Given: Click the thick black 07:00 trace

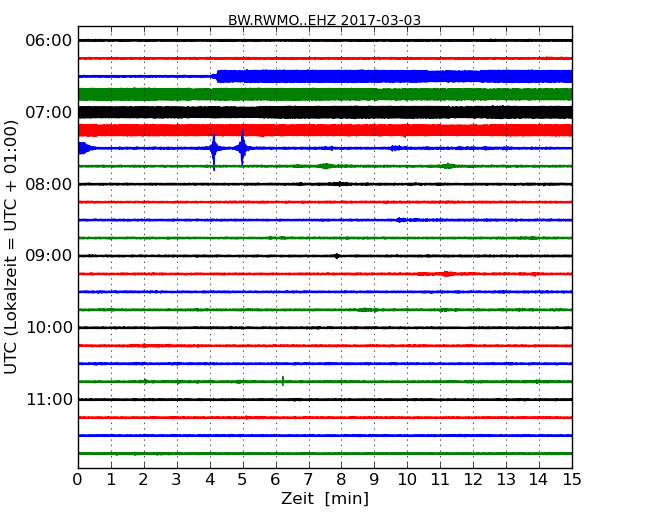Looking at the screenshot, I should coord(325,112).
